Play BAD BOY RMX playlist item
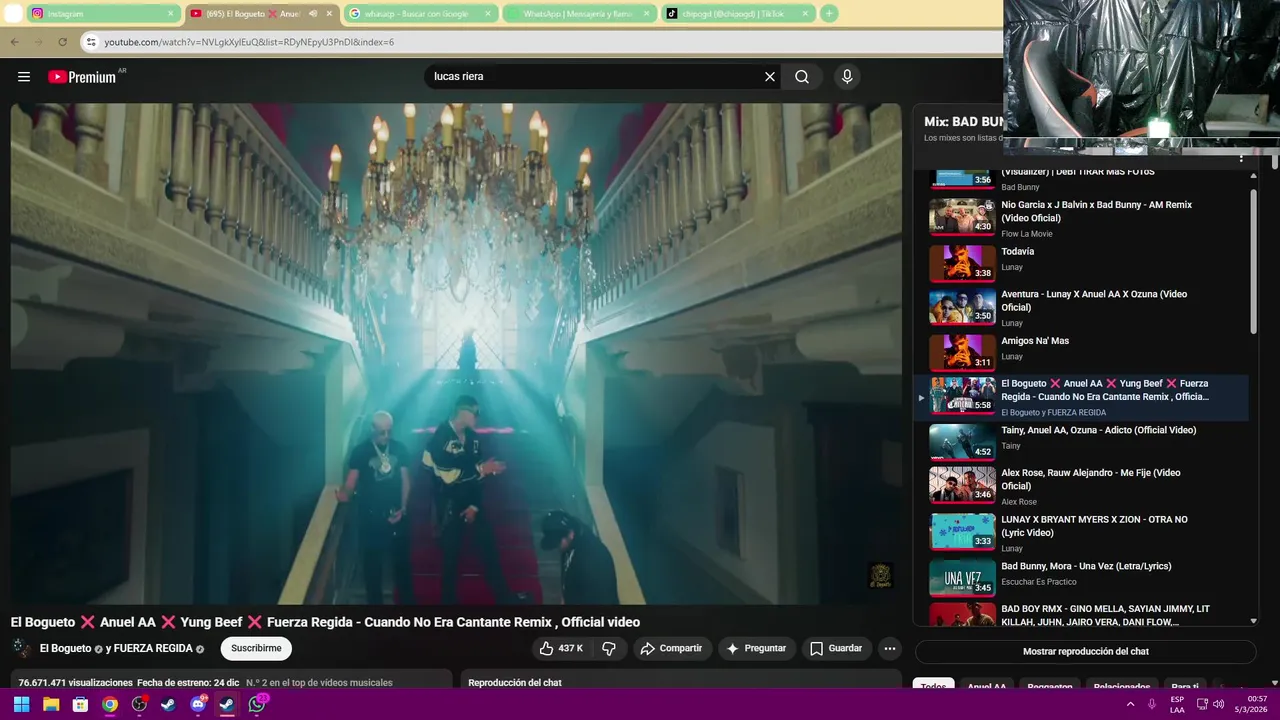 pyautogui.click(x=1084, y=614)
